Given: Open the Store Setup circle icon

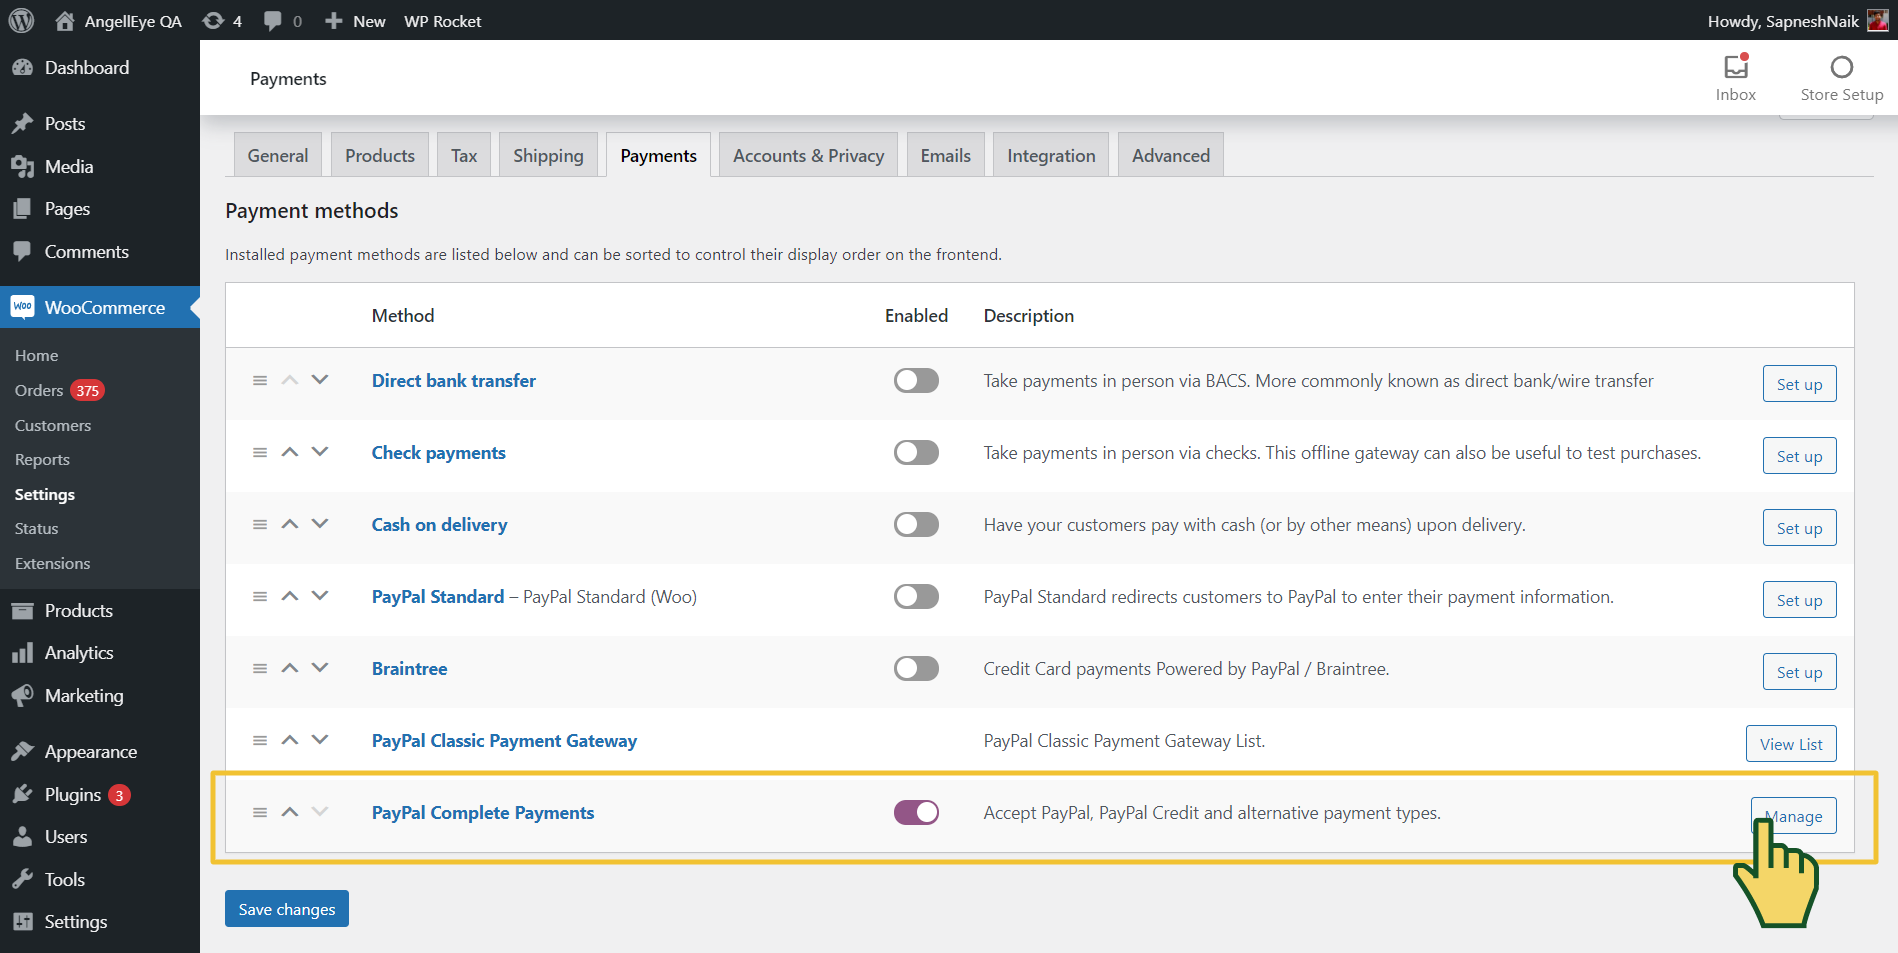Looking at the screenshot, I should [1842, 67].
